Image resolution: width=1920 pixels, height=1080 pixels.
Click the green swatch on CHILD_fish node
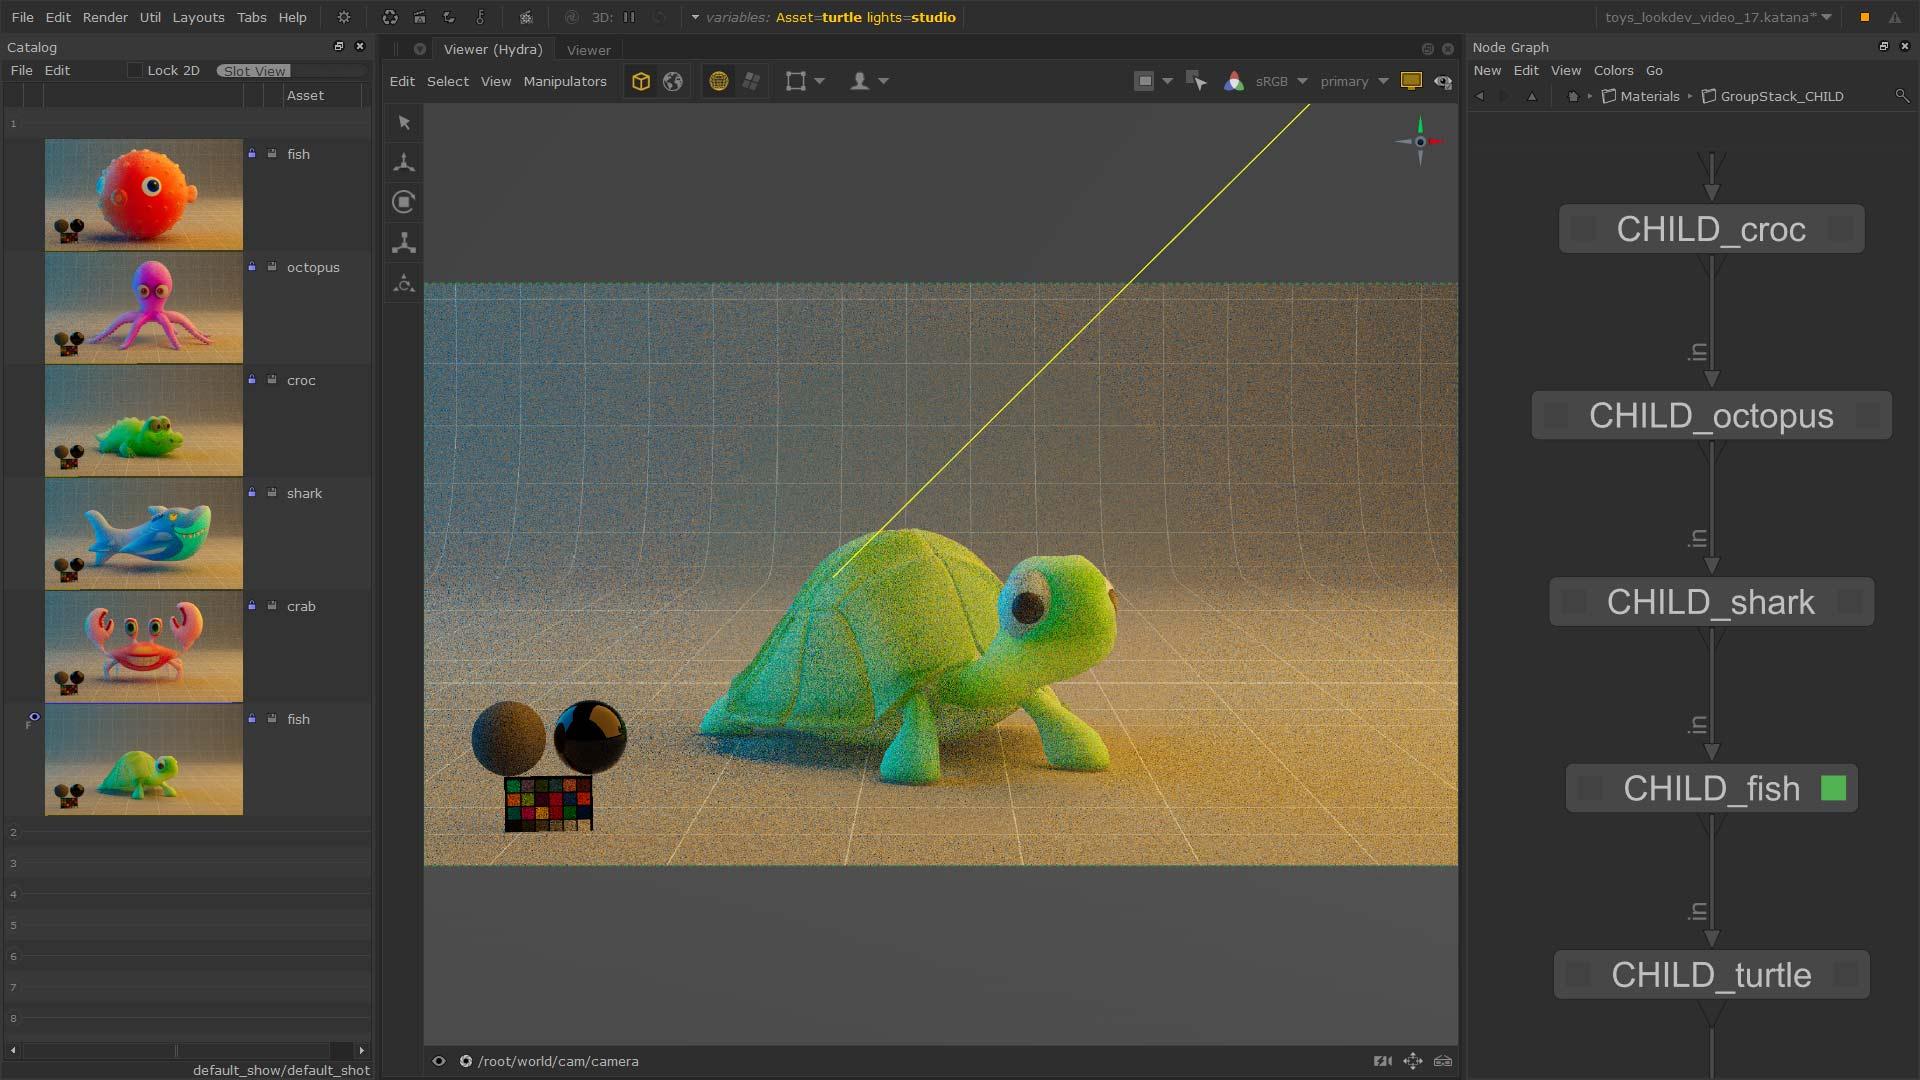[x=1833, y=788]
